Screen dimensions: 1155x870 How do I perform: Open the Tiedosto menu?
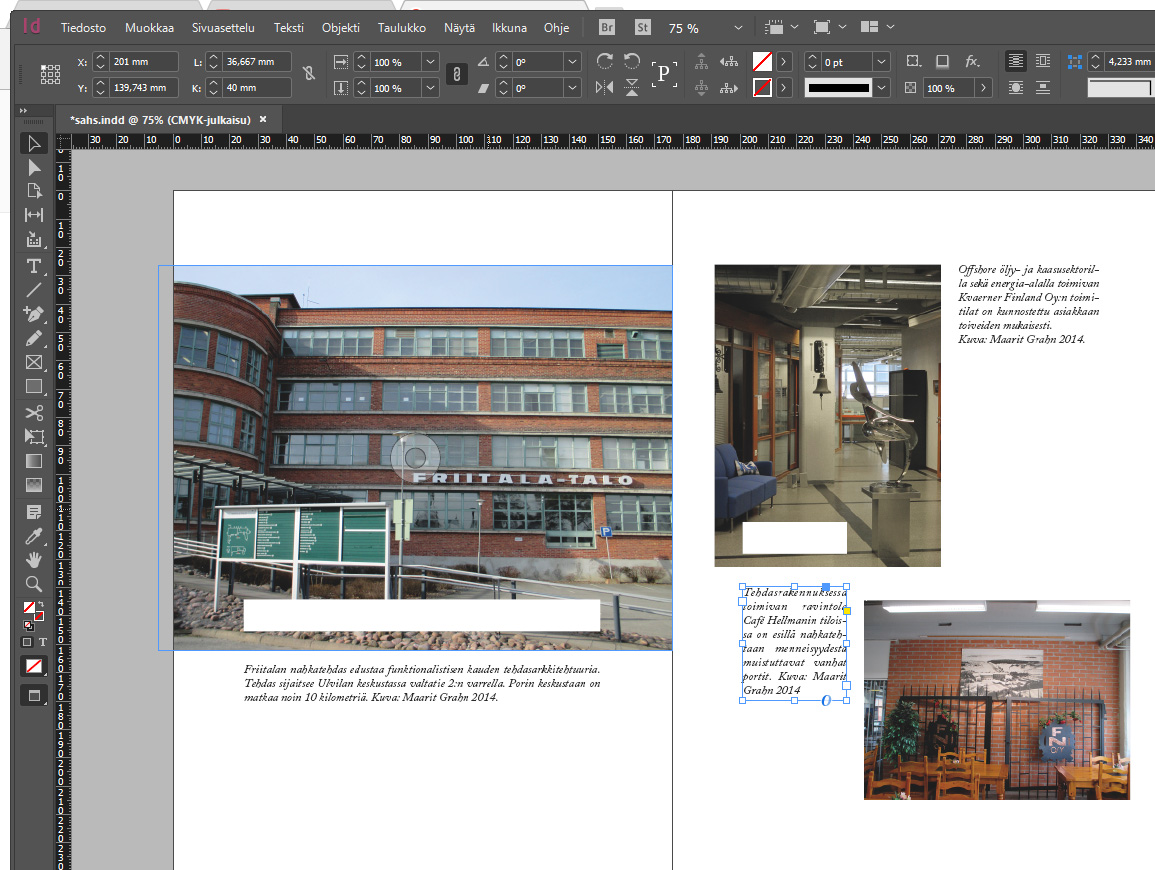[83, 28]
